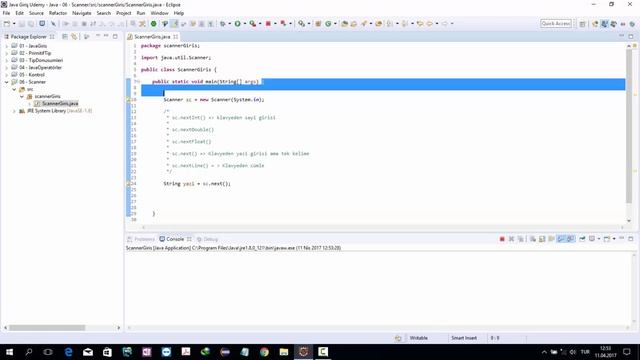The width and height of the screenshot is (640, 360).
Task: Click the editor horizontal scrollbar
Action: coord(382,227)
